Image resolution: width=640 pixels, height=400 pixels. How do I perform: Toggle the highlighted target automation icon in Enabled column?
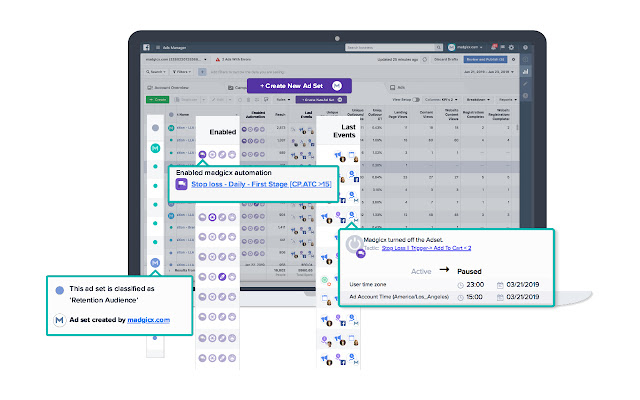(x=212, y=217)
